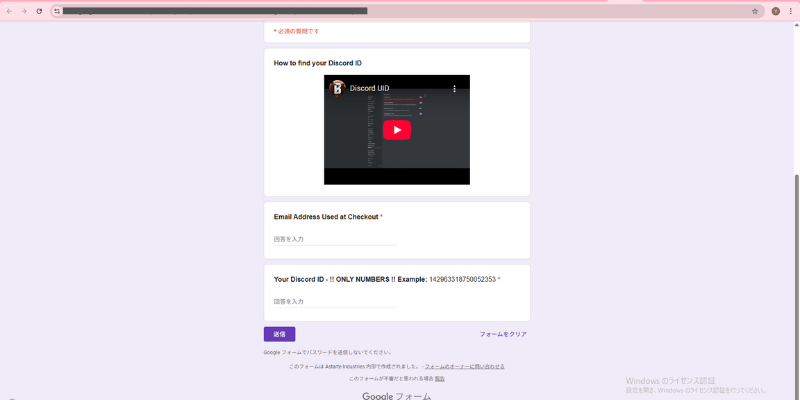Go back to the previous page

pyautogui.click(x=9, y=11)
